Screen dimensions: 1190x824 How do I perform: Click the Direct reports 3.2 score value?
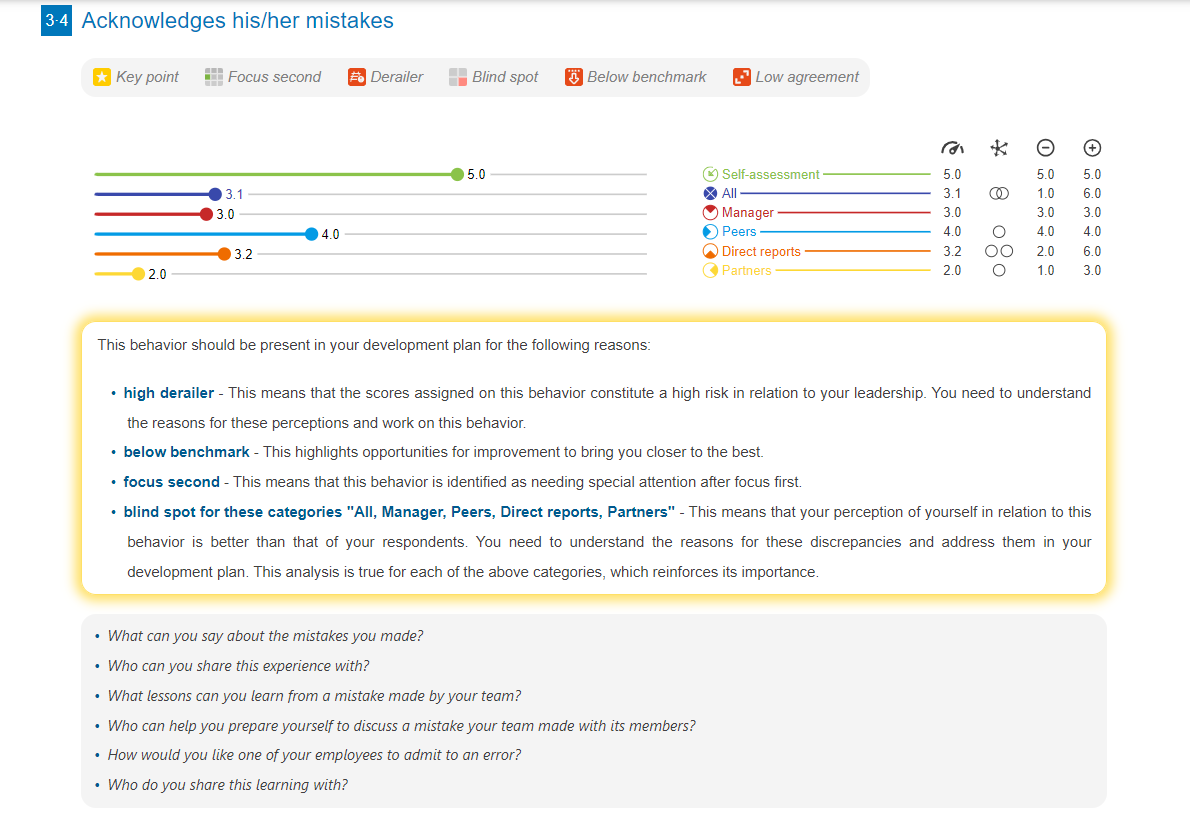pos(952,250)
